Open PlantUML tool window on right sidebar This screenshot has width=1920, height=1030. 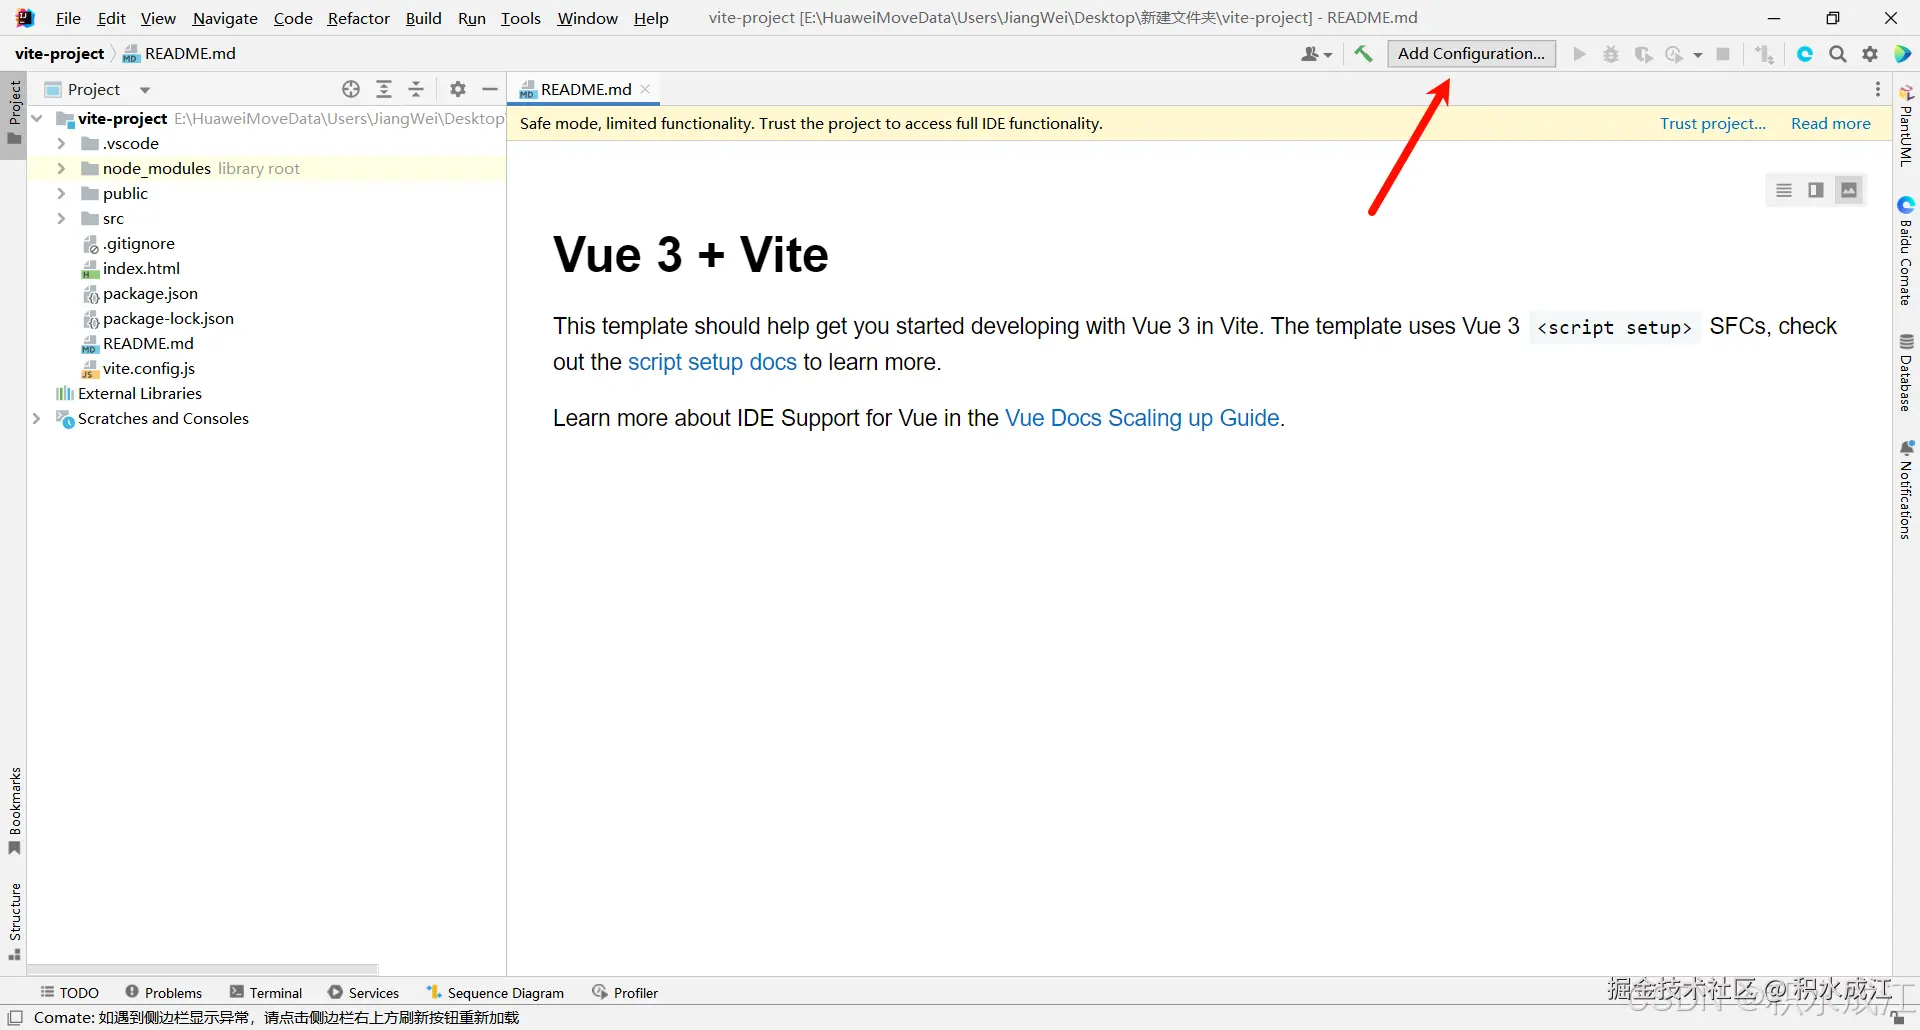coord(1906,126)
